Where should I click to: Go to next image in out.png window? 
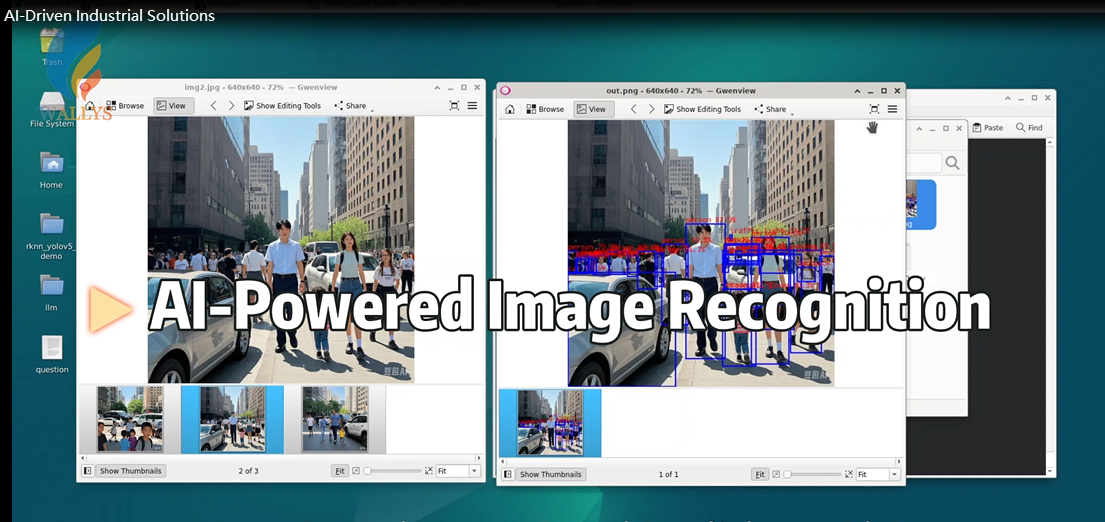pos(651,109)
